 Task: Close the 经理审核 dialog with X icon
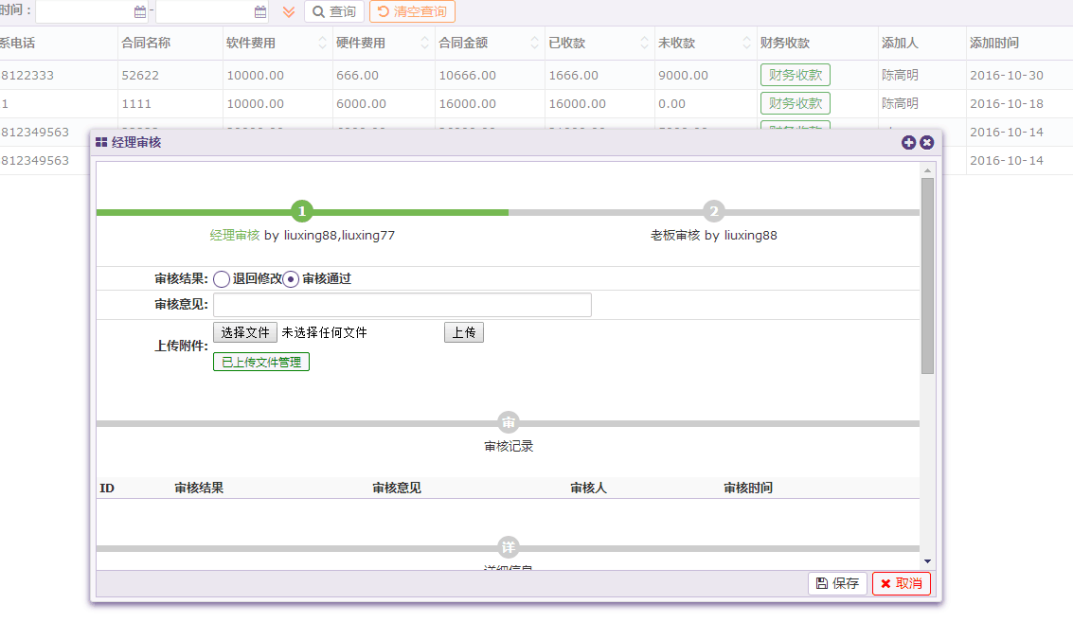point(927,143)
